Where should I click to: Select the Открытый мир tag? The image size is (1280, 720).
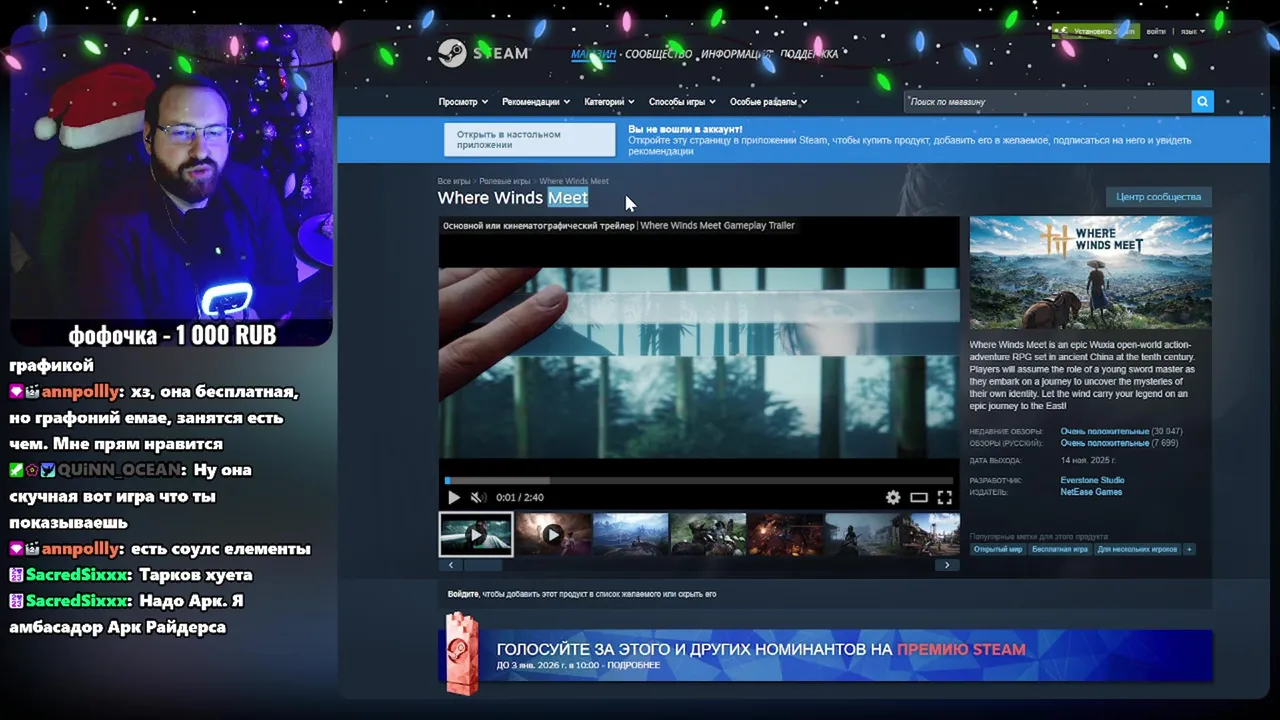997,549
